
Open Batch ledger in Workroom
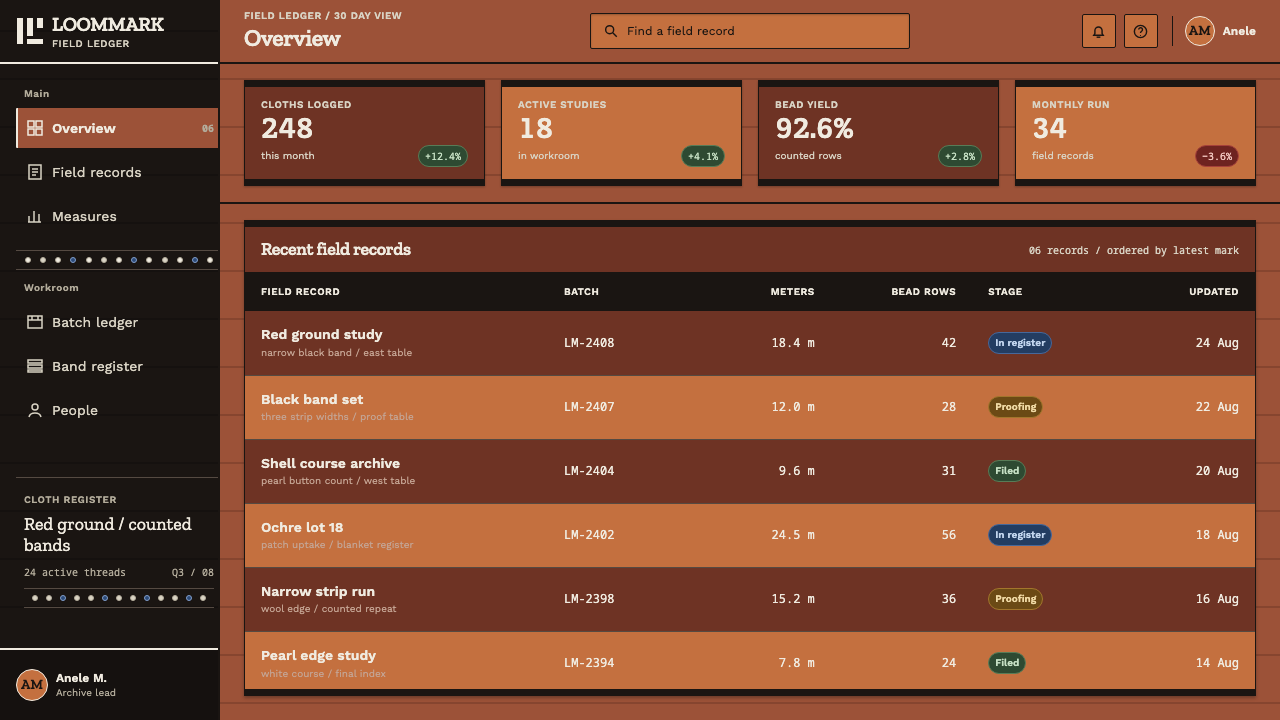118,322
